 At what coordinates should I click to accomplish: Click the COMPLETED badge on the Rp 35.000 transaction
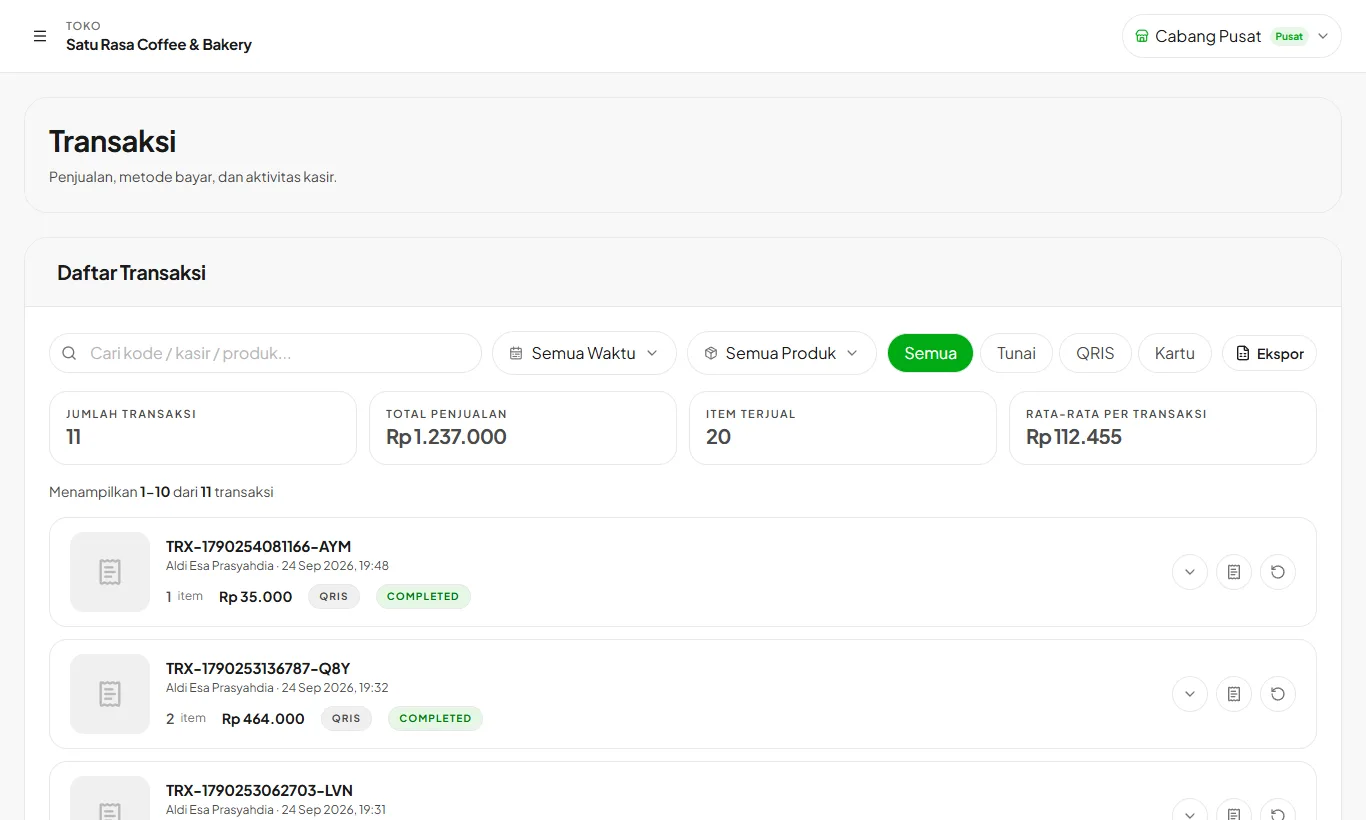click(423, 596)
